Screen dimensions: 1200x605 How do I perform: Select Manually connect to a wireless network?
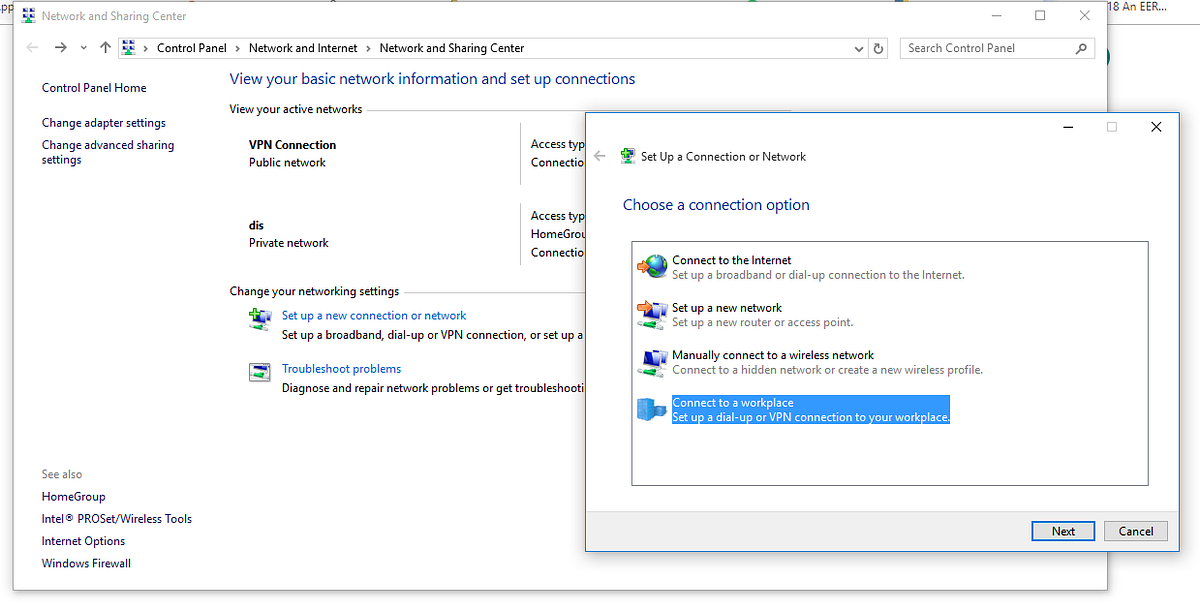[x=828, y=362]
